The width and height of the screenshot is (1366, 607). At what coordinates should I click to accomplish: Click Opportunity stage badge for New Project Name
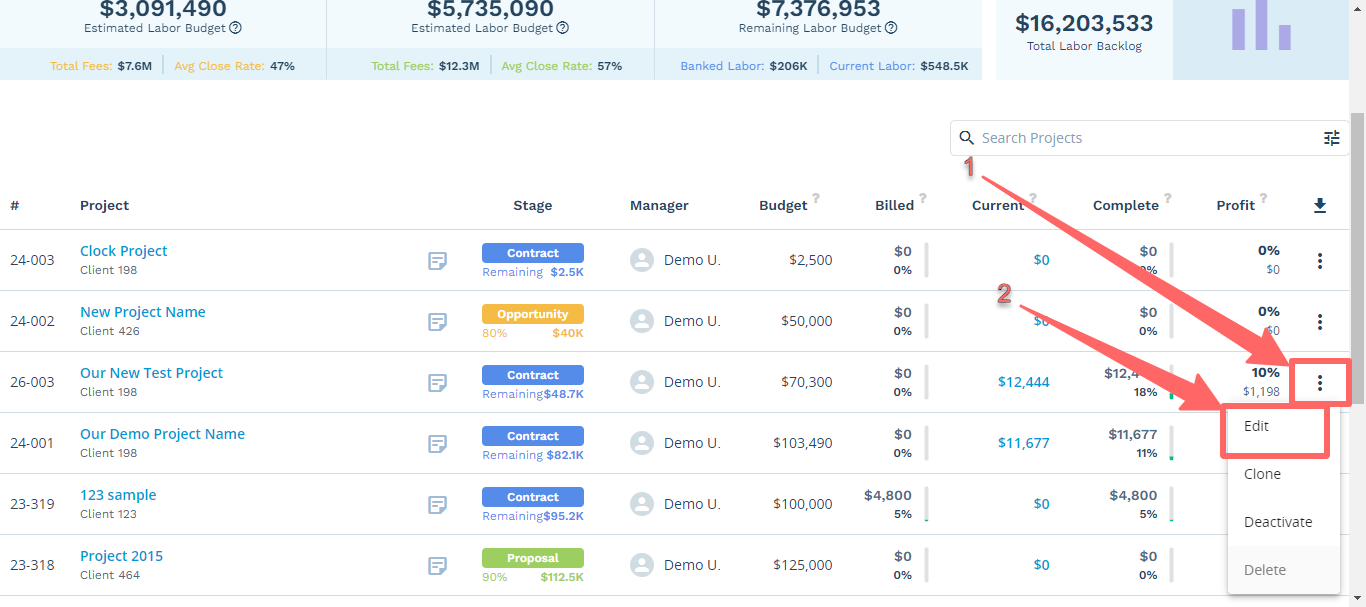[533, 314]
